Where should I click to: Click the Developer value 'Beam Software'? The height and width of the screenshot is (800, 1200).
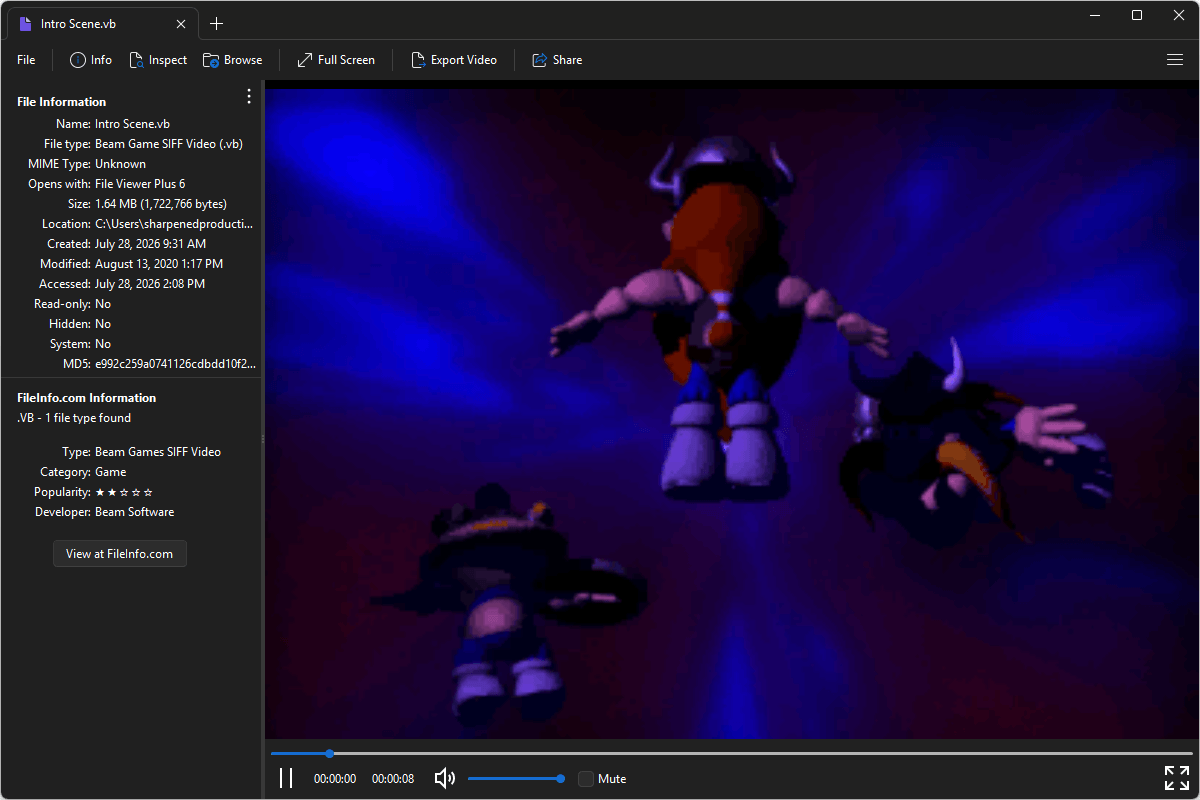coord(135,512)
